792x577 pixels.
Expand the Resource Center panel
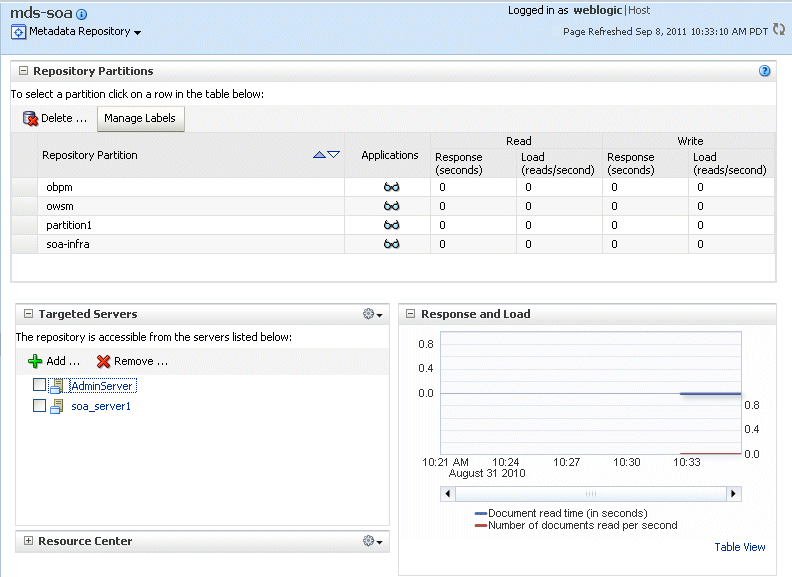27,541
